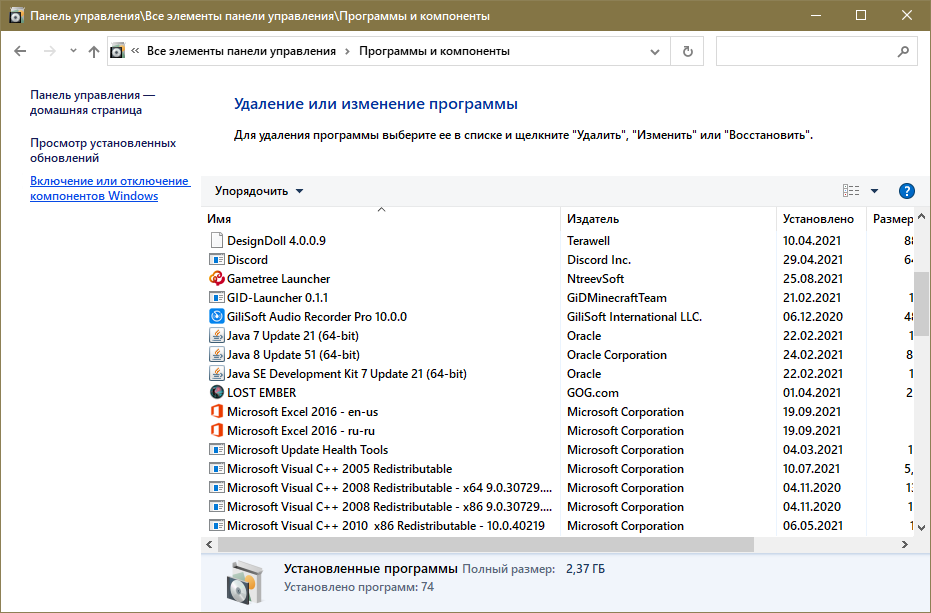Click the refresh button beside address bar
This screenshot has width=931, height=613.
click(687, 51)
